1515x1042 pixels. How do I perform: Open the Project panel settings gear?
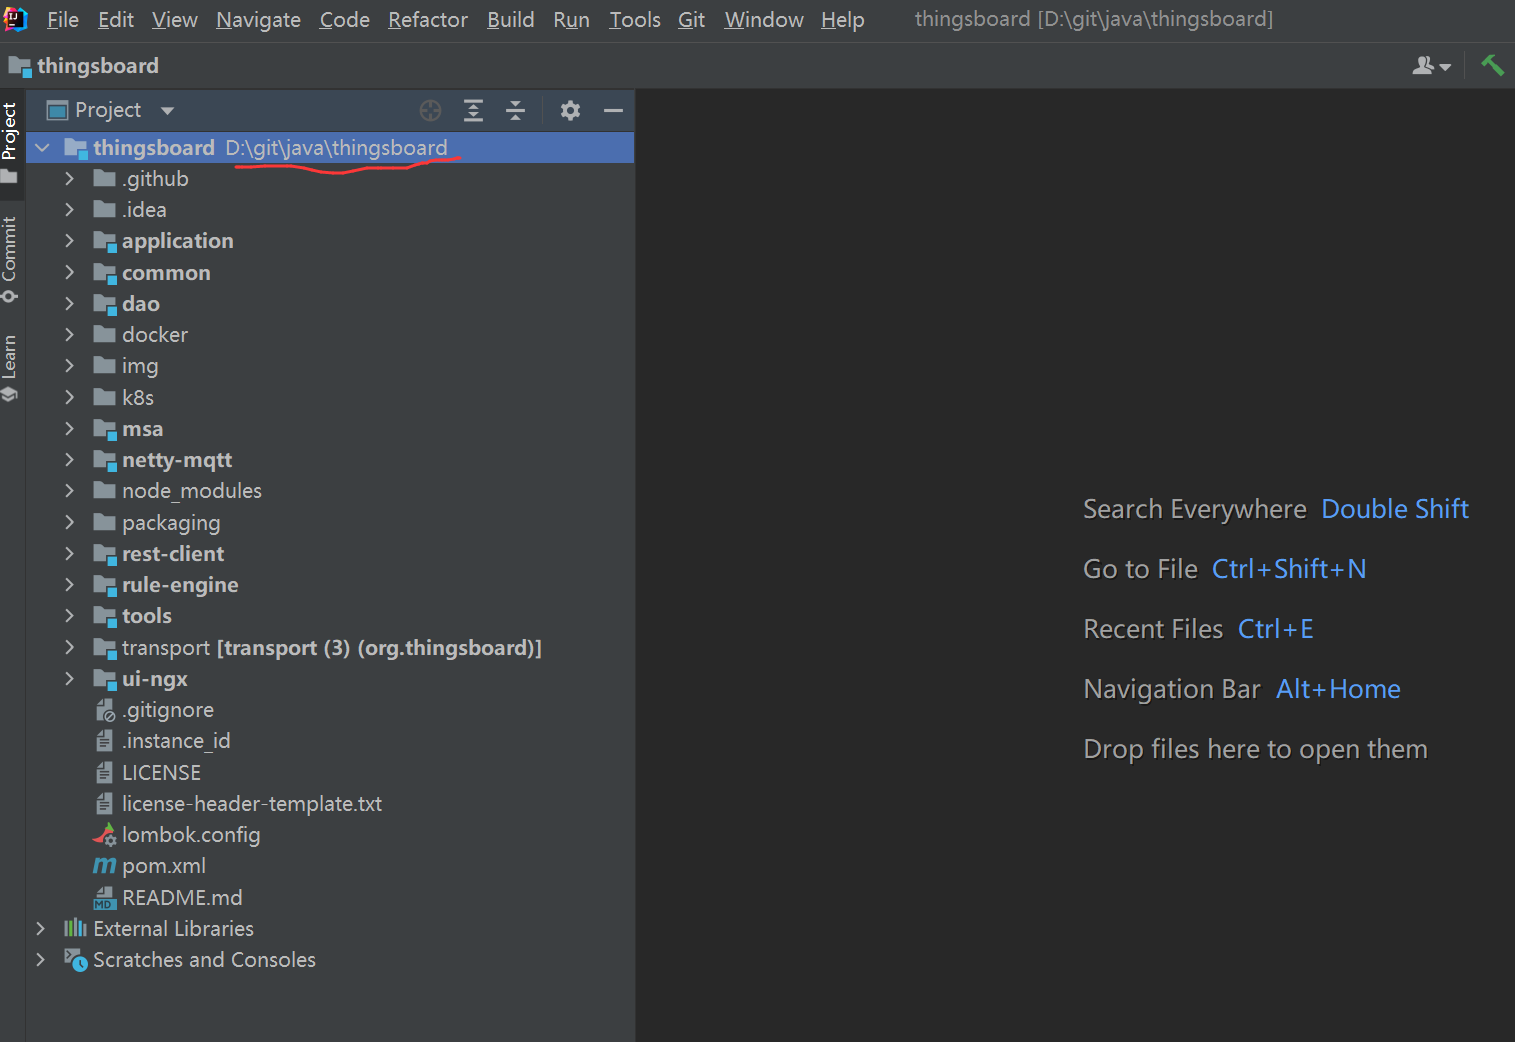[569, 110]
